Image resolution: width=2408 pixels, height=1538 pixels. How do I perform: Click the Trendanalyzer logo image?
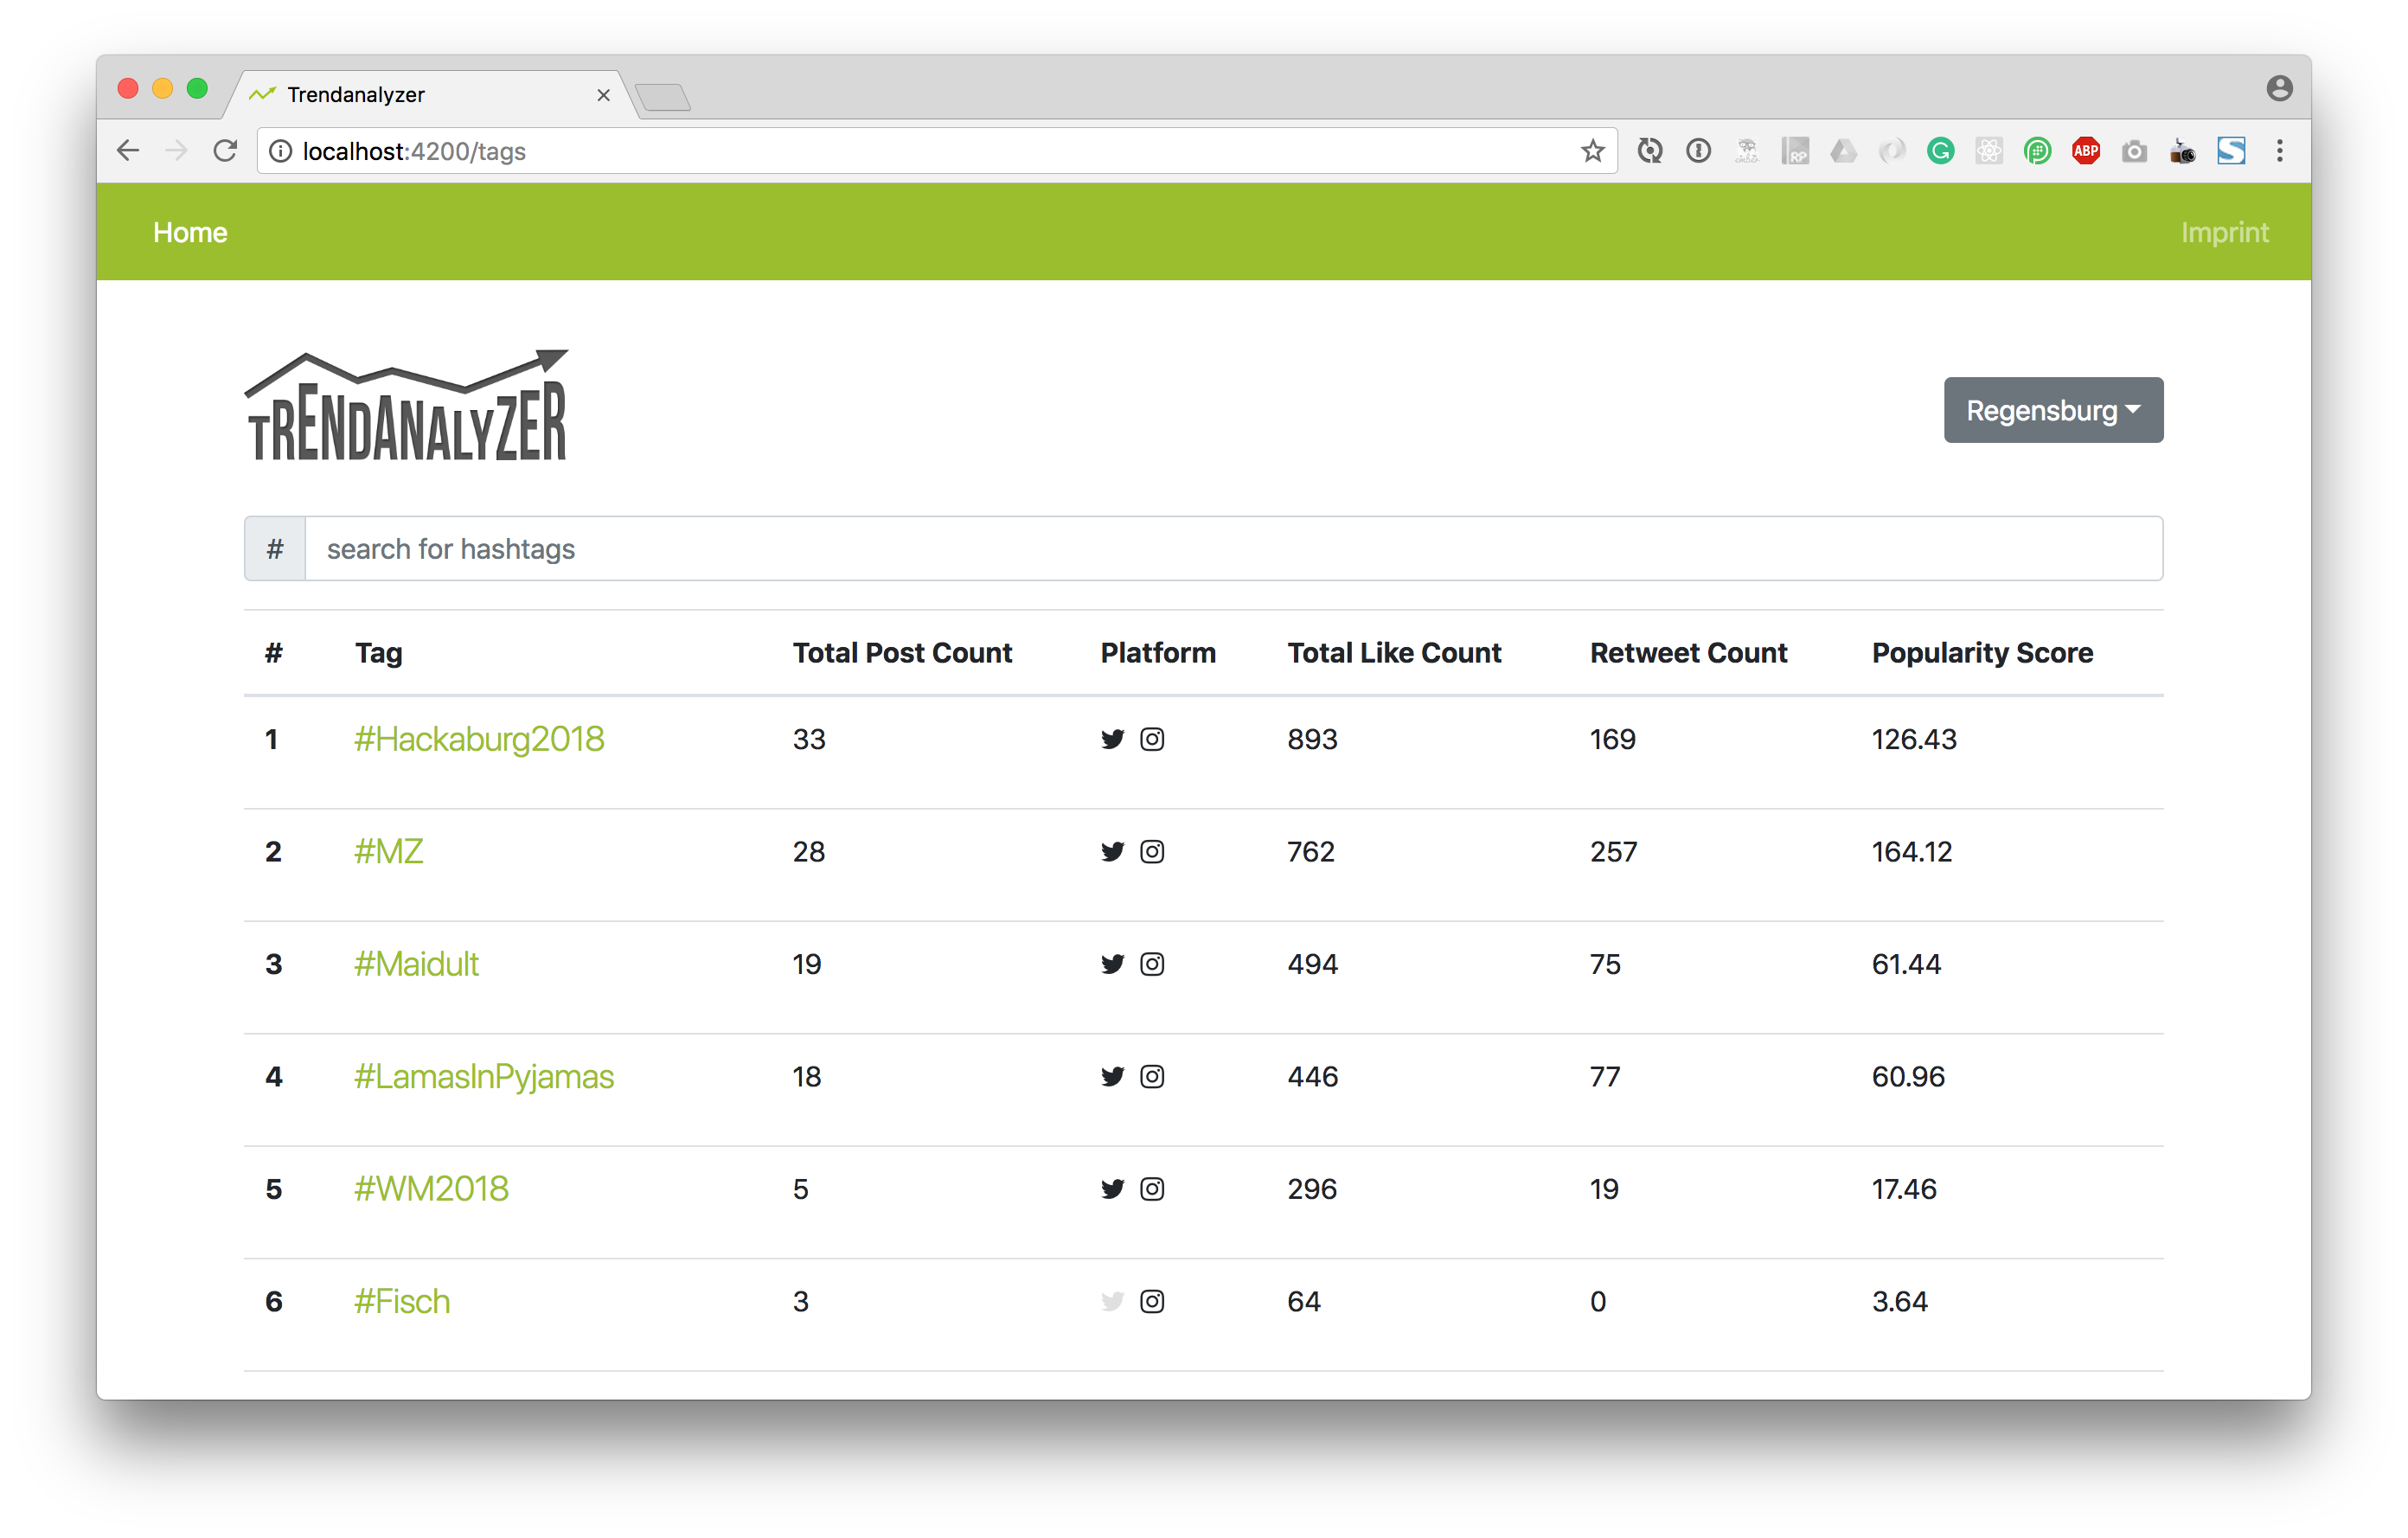tap(407, 406)
